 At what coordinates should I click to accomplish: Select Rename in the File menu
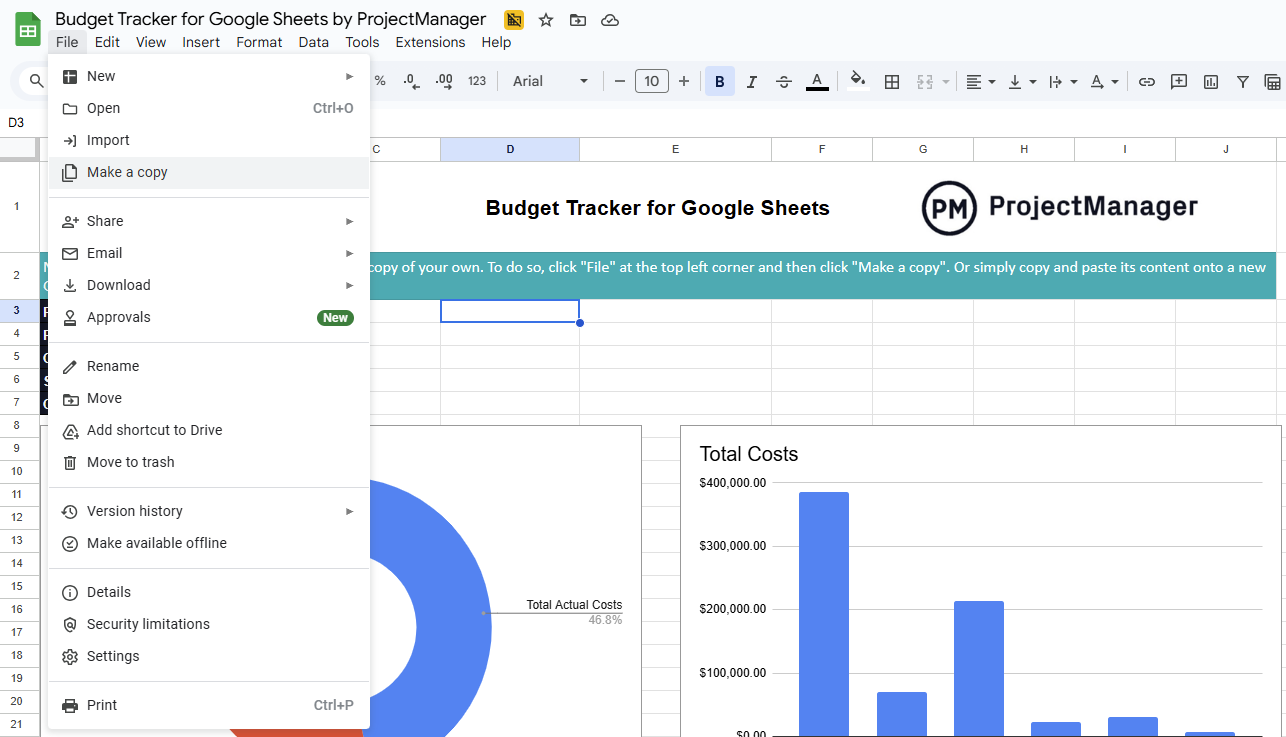209,366
